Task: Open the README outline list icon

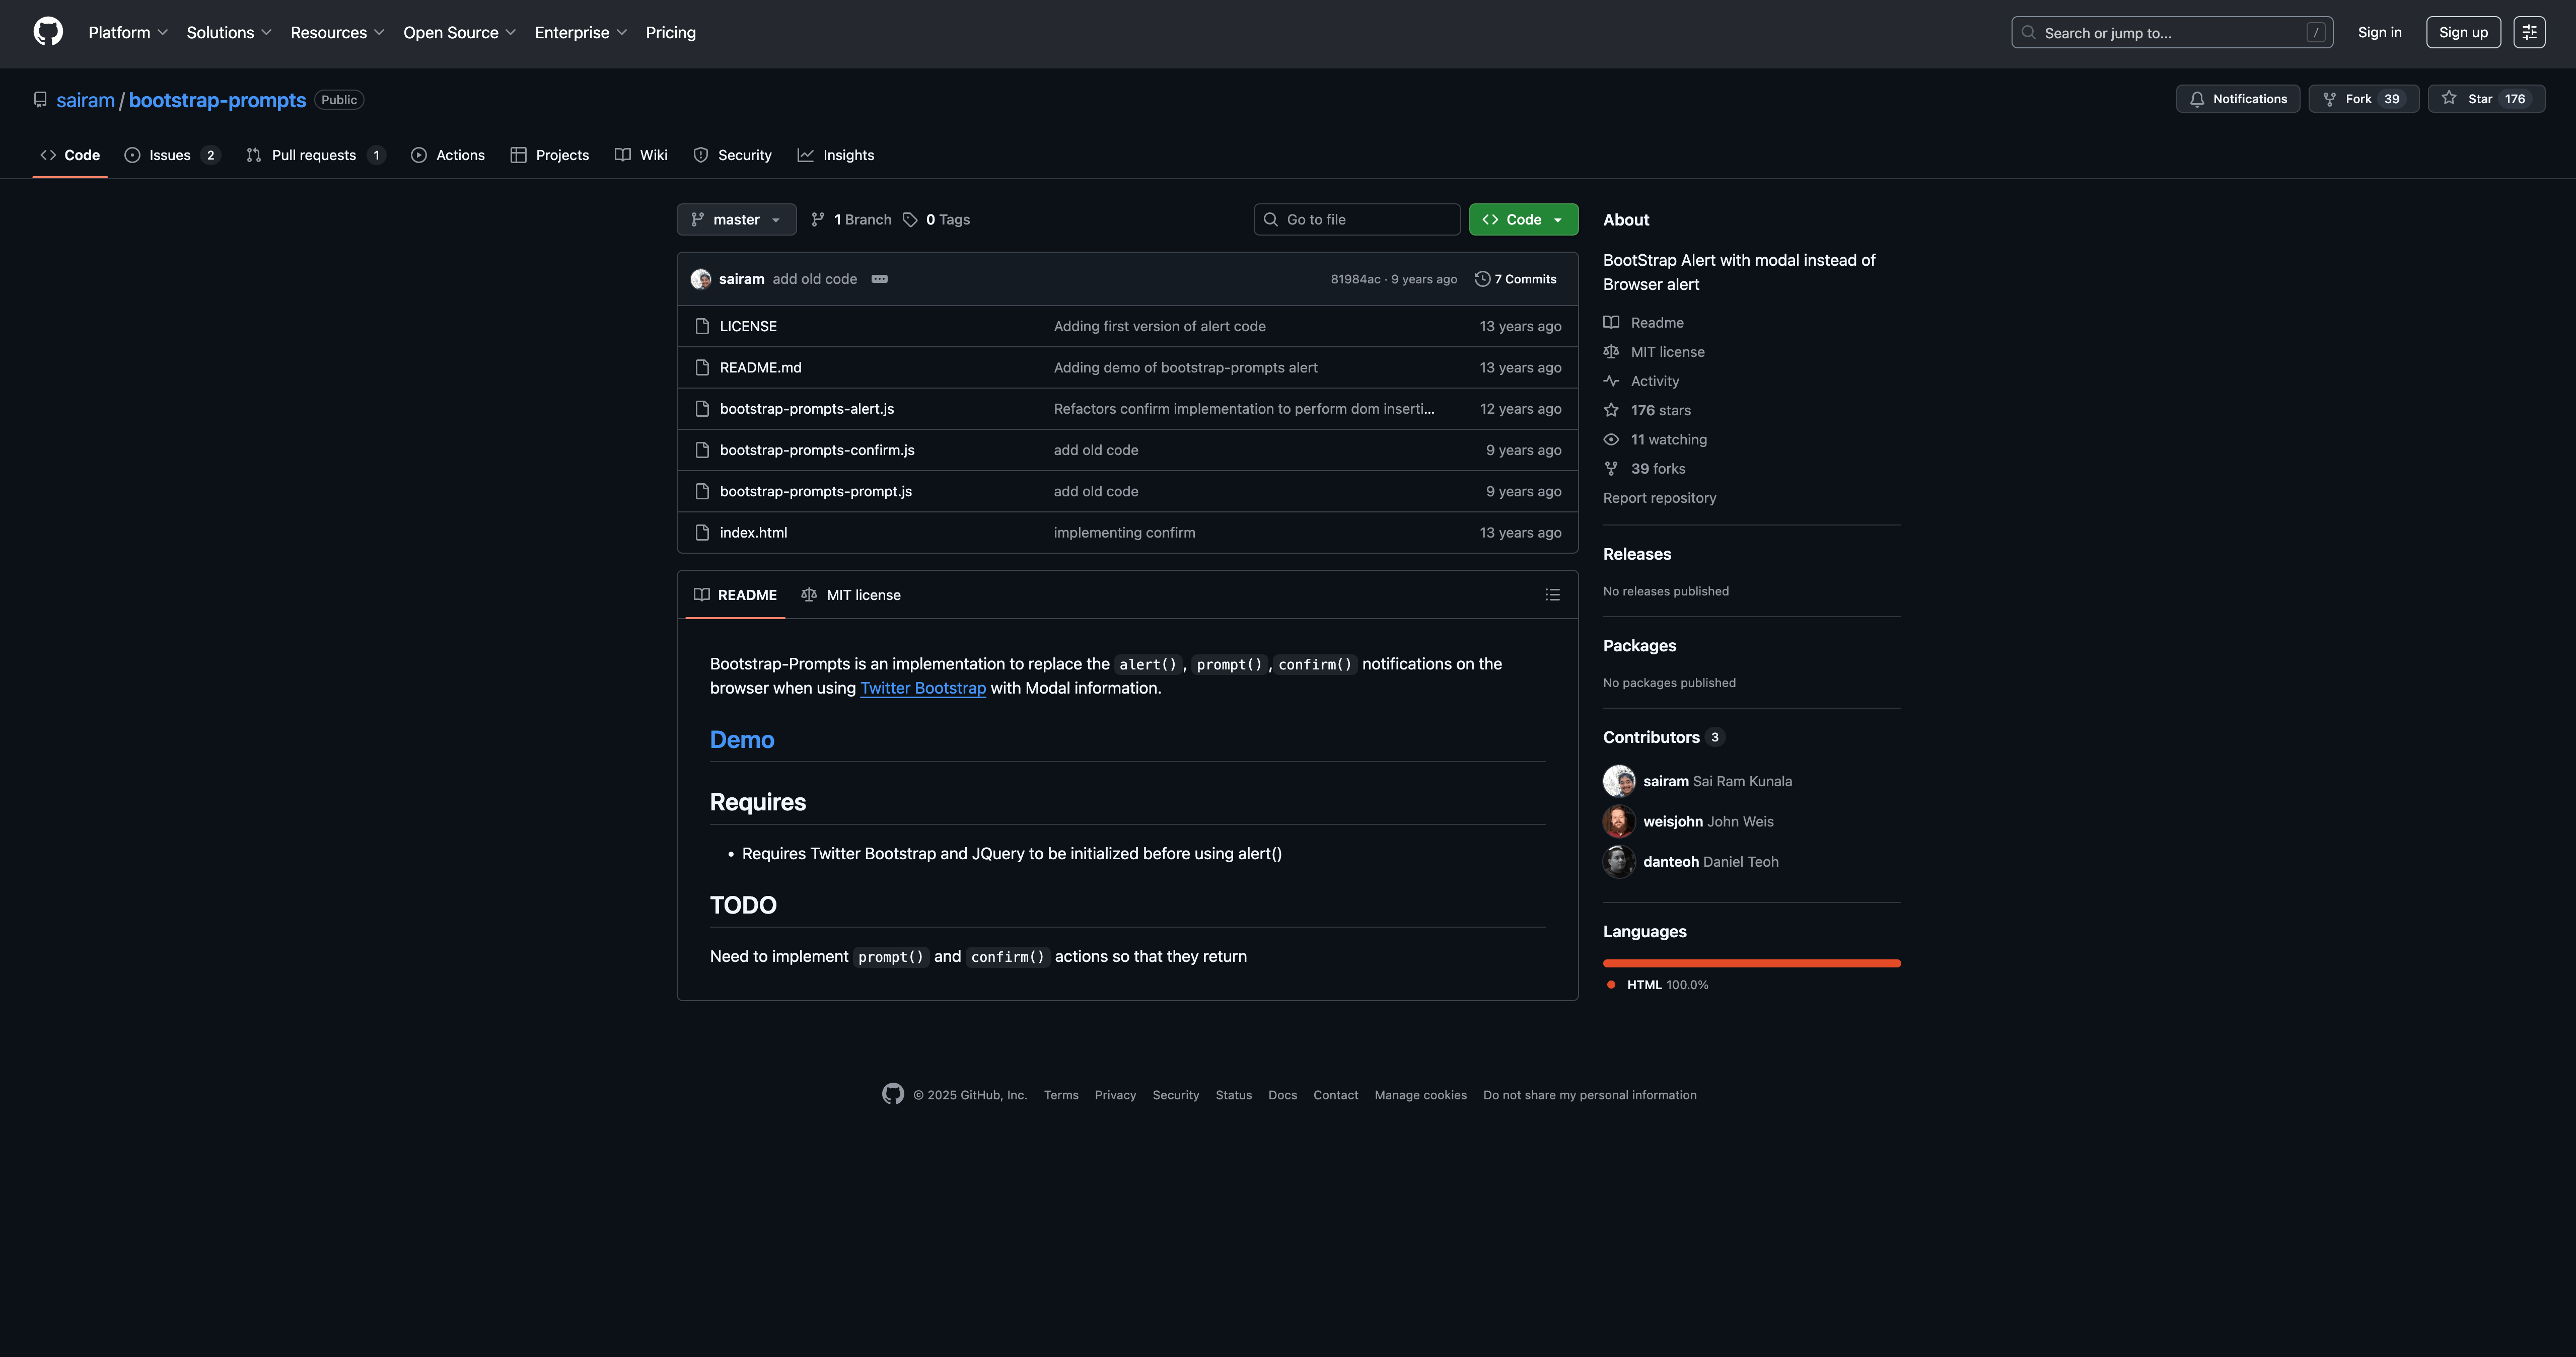Action: pos(1552,595)
